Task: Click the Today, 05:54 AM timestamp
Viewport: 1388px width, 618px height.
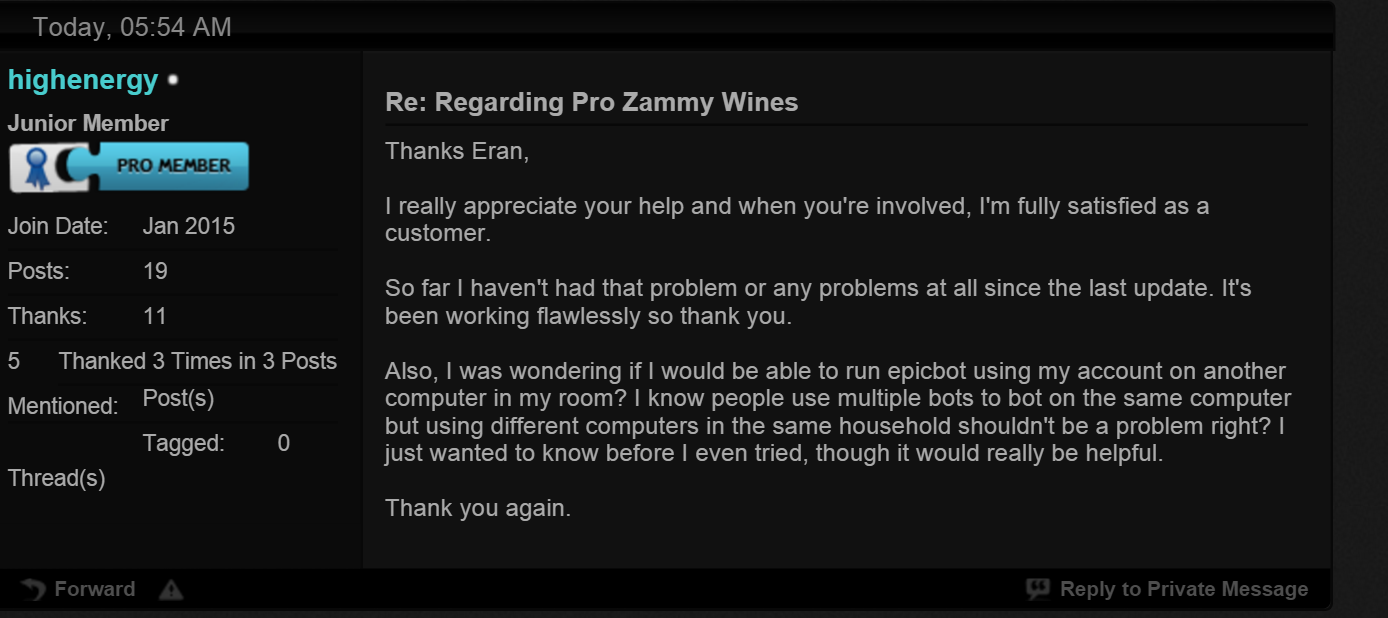Action: pyautogui.click(x=132, y=27)
